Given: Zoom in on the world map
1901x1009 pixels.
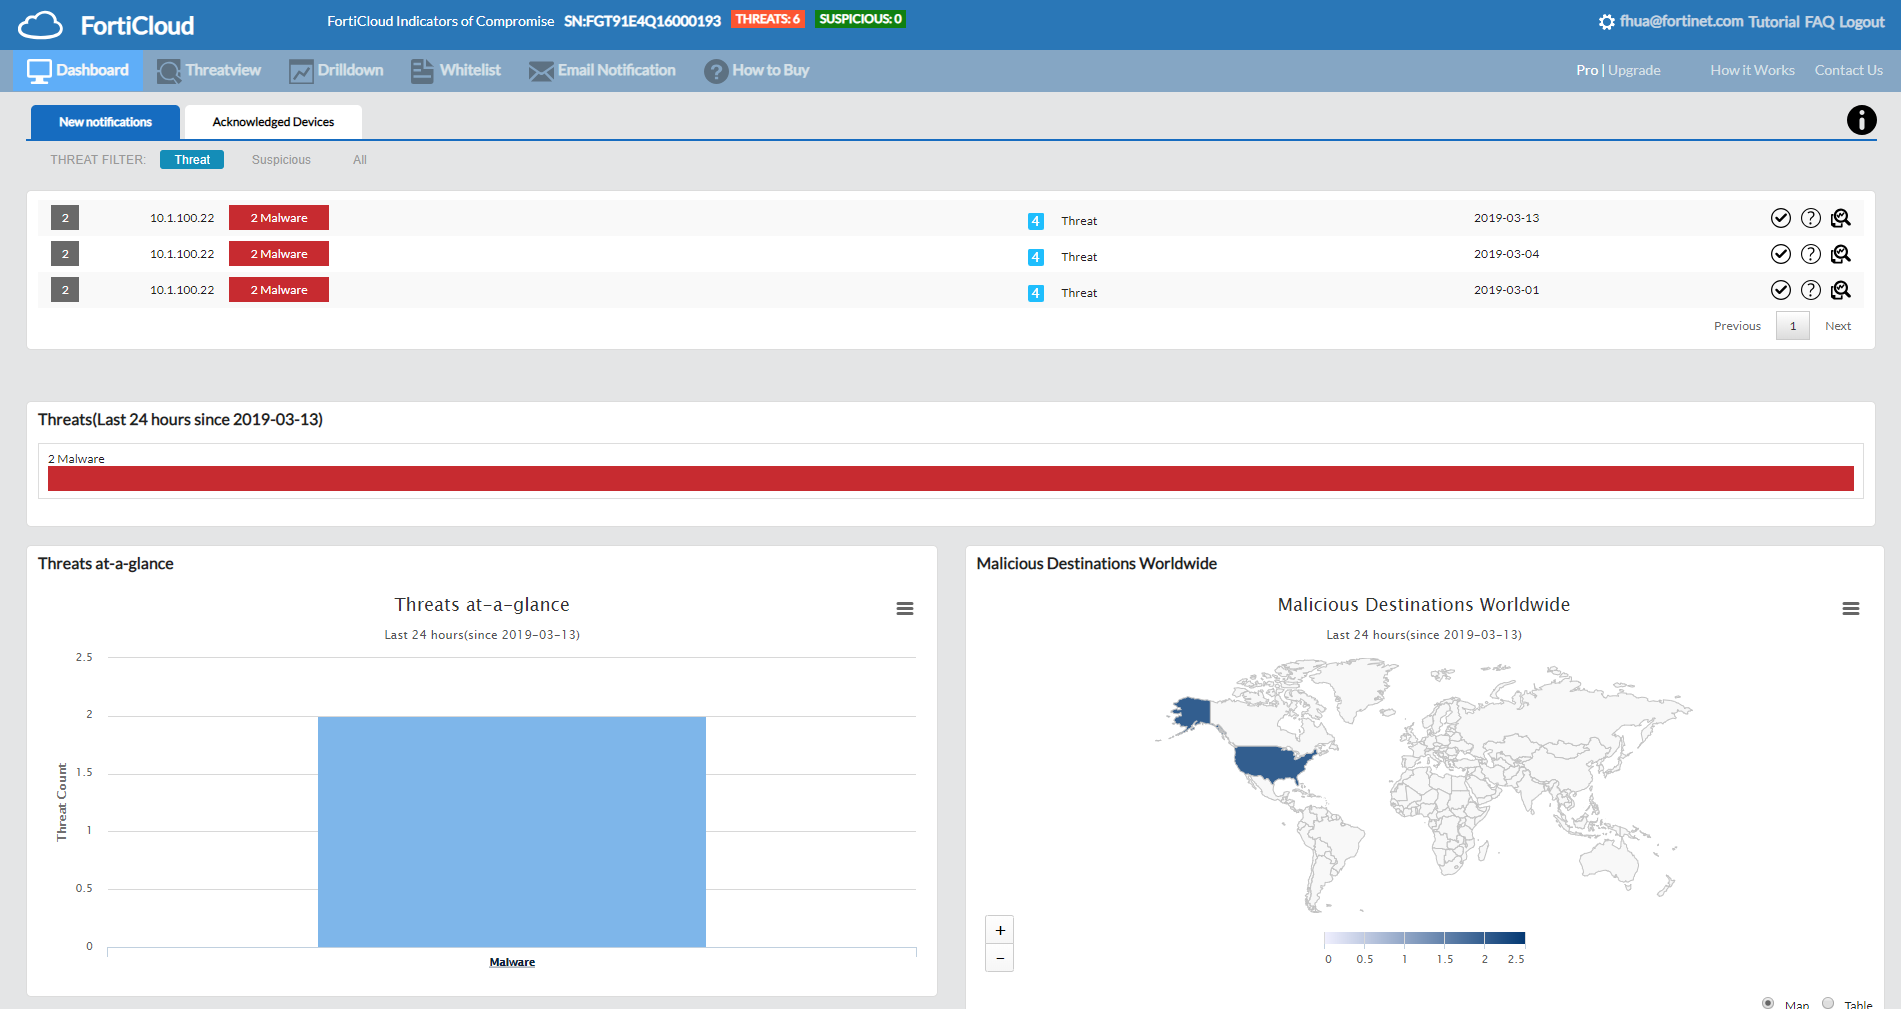Looking at the screenshot, I should pyautogui.click(x=1000, y=930).
